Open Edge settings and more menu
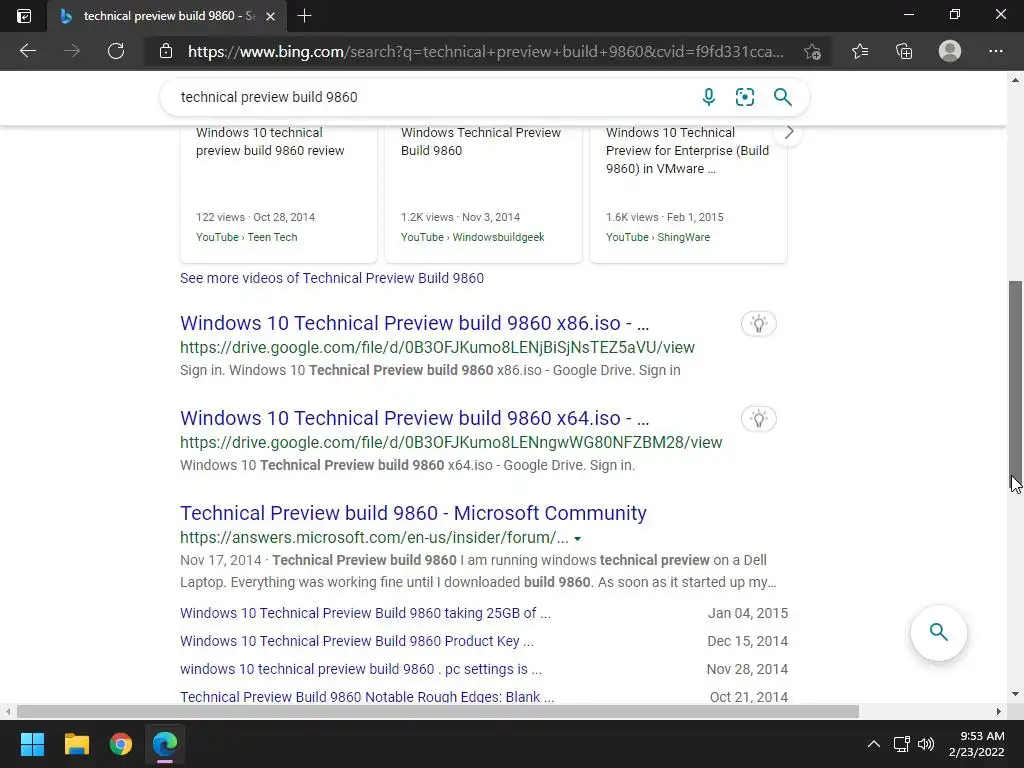This screenshot has width=1024, height=768. tap(995, 51)
